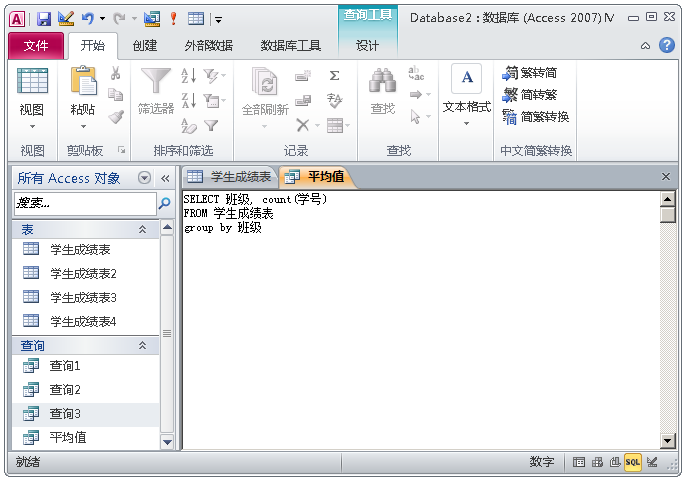This screenshot has width=689, height=480.
Task: Click the Undo arrow icon
Action: pos(88,18)
